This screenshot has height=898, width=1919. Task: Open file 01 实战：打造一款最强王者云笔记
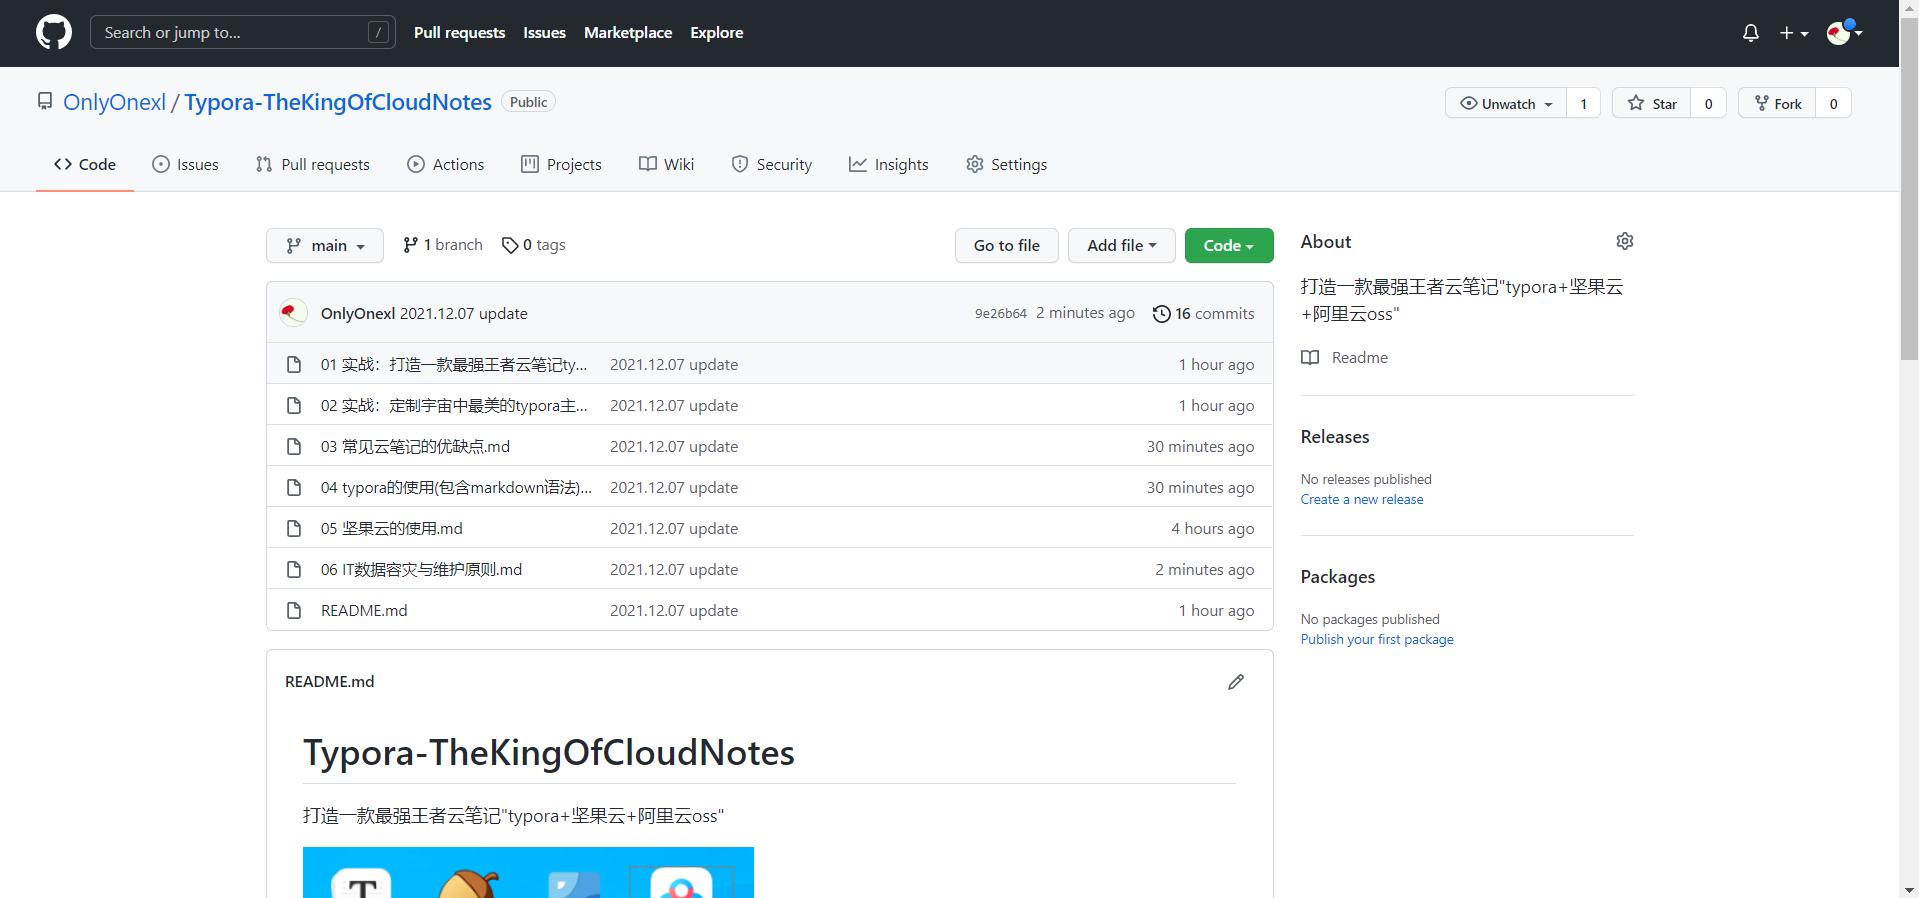[454, 364]
